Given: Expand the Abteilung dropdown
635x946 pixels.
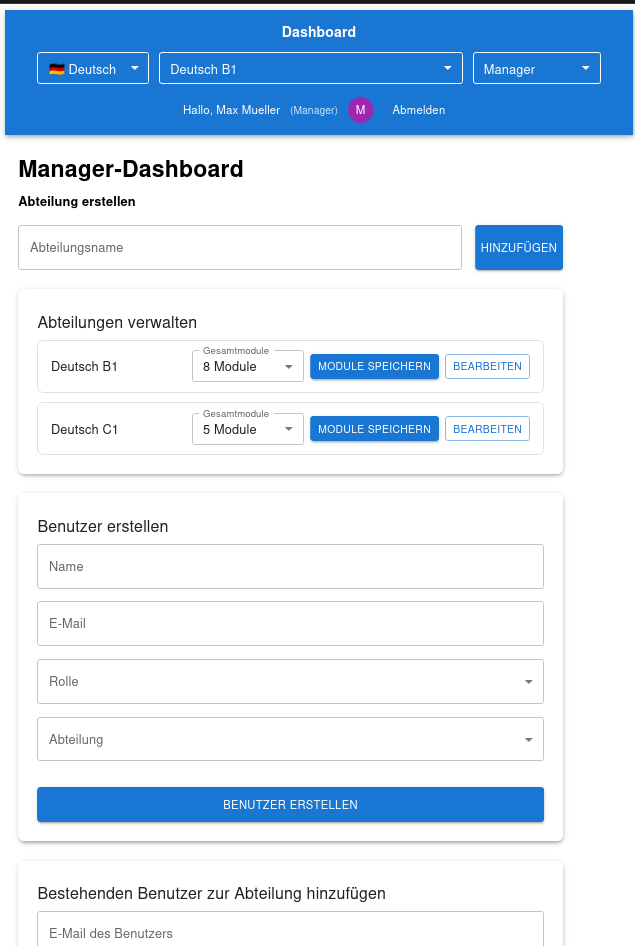Looking at the screenshot, I should pos(290,740).
